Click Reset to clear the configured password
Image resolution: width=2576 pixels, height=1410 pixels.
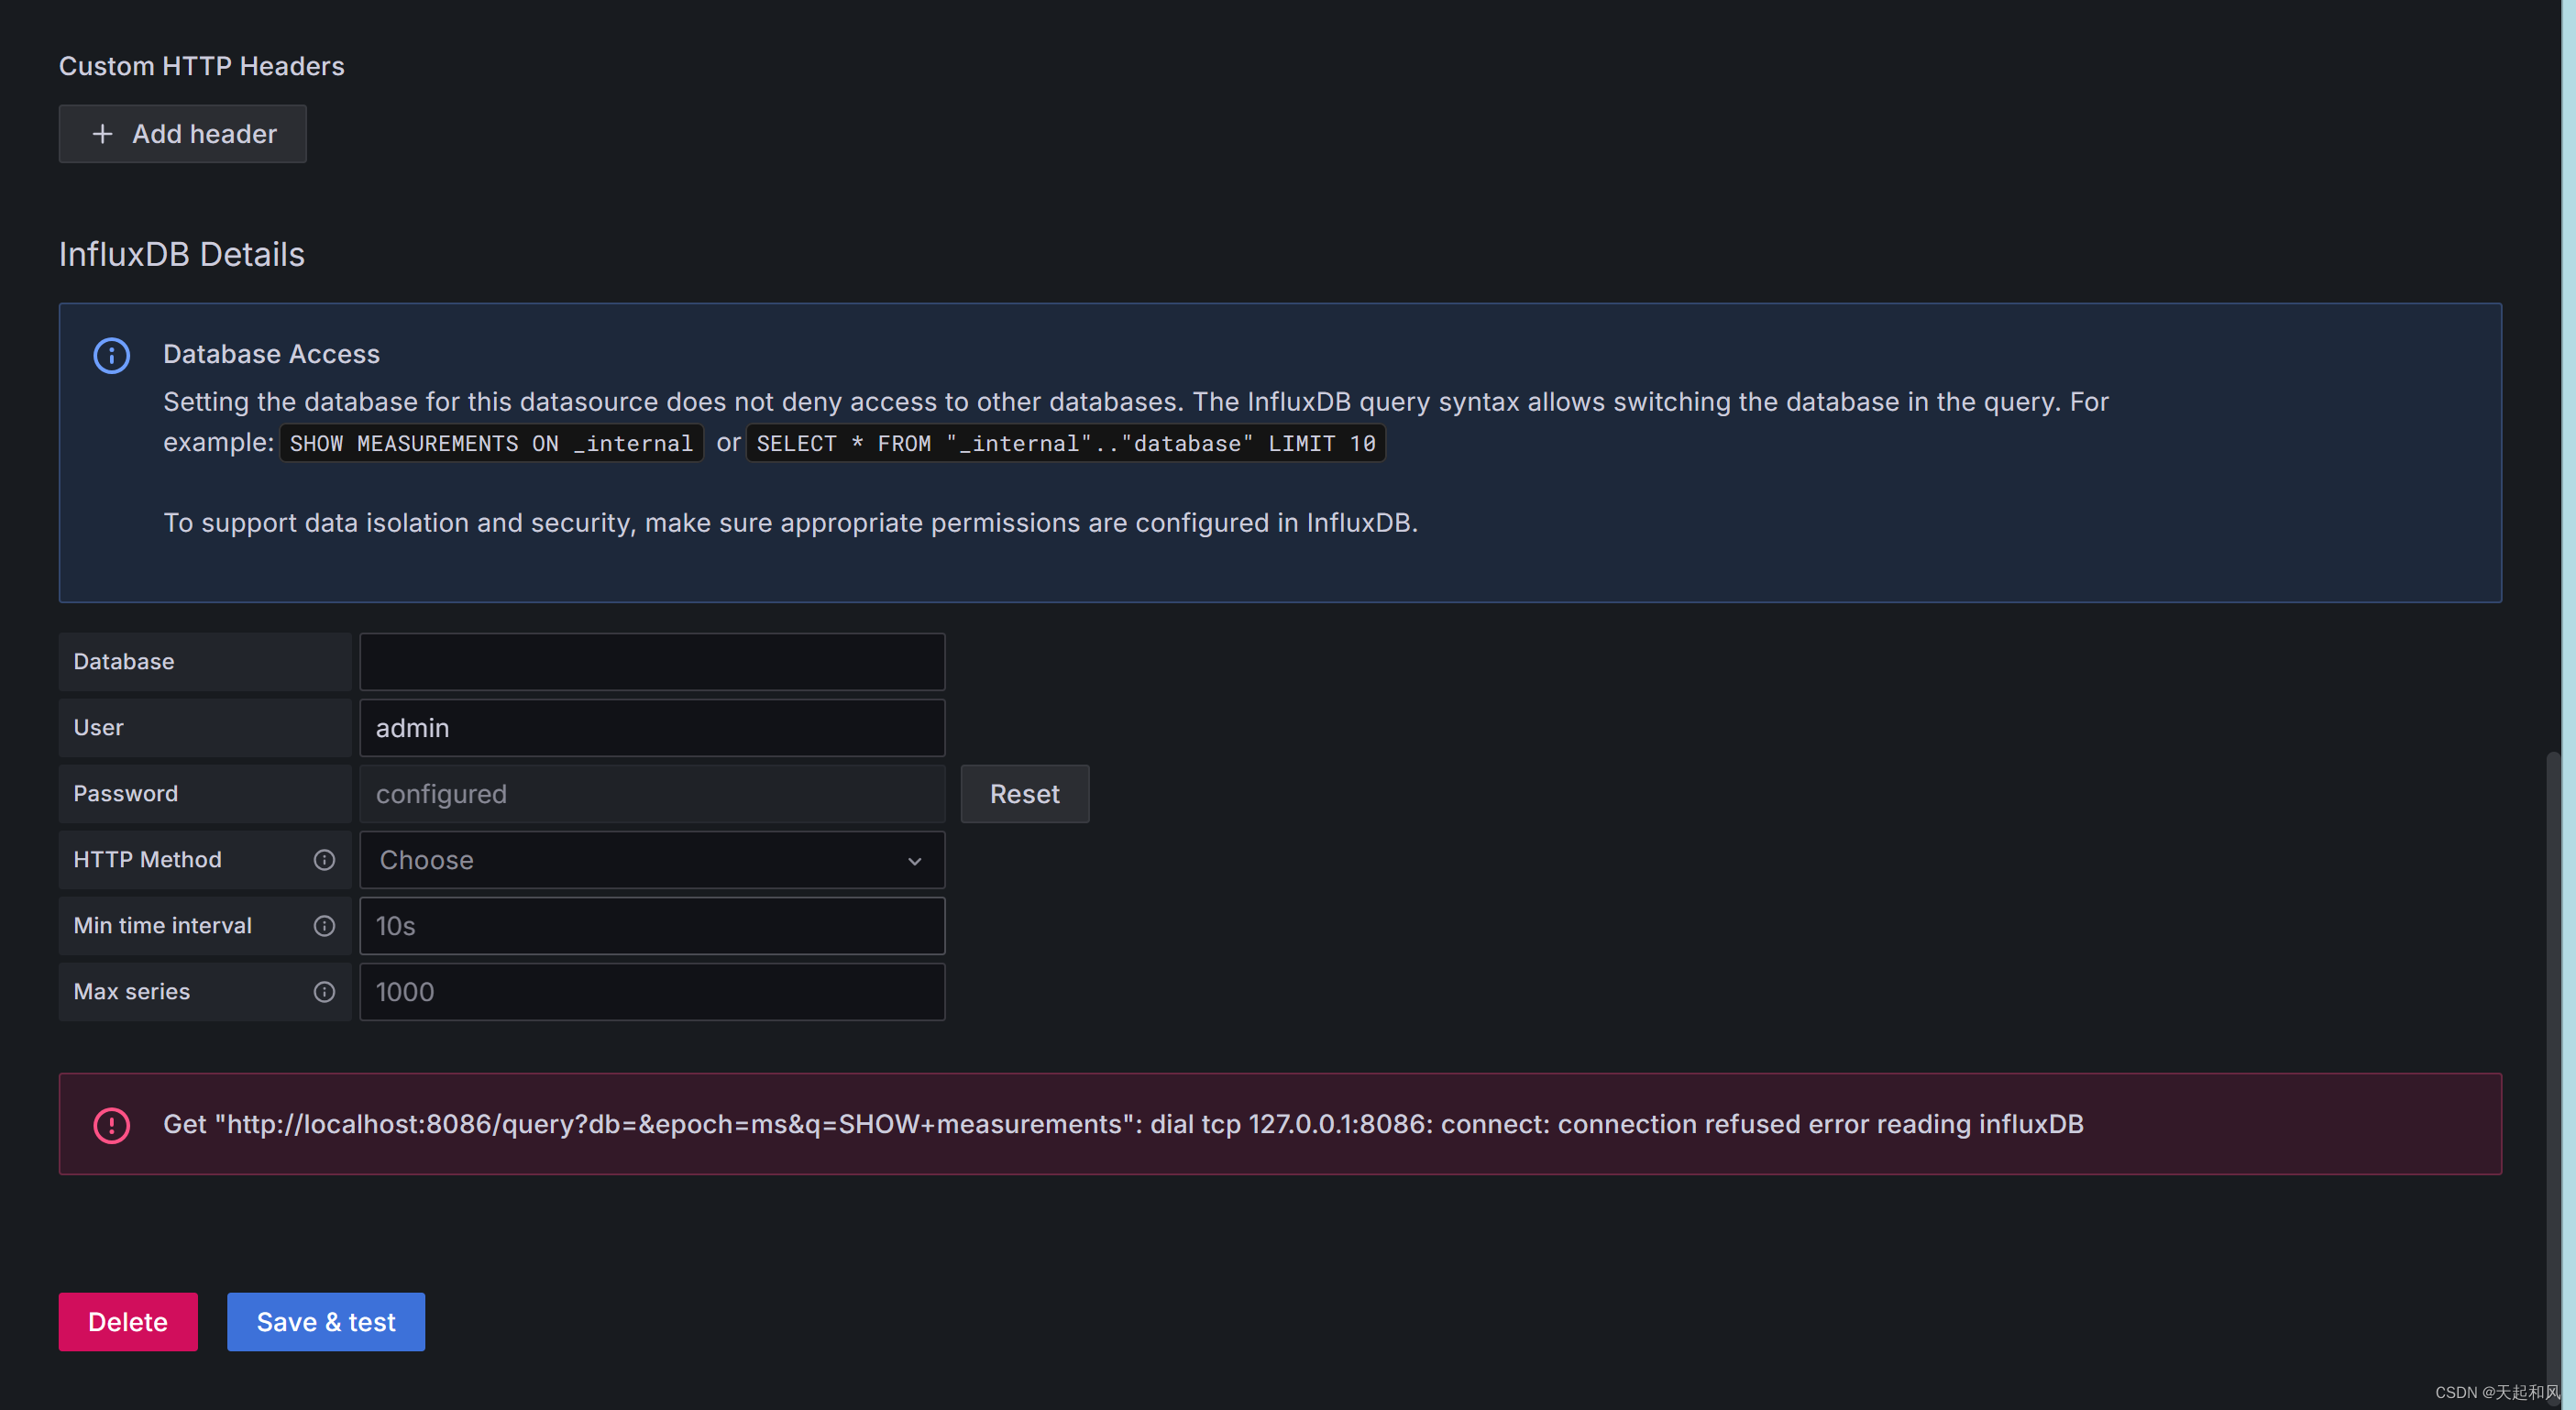1024,793
